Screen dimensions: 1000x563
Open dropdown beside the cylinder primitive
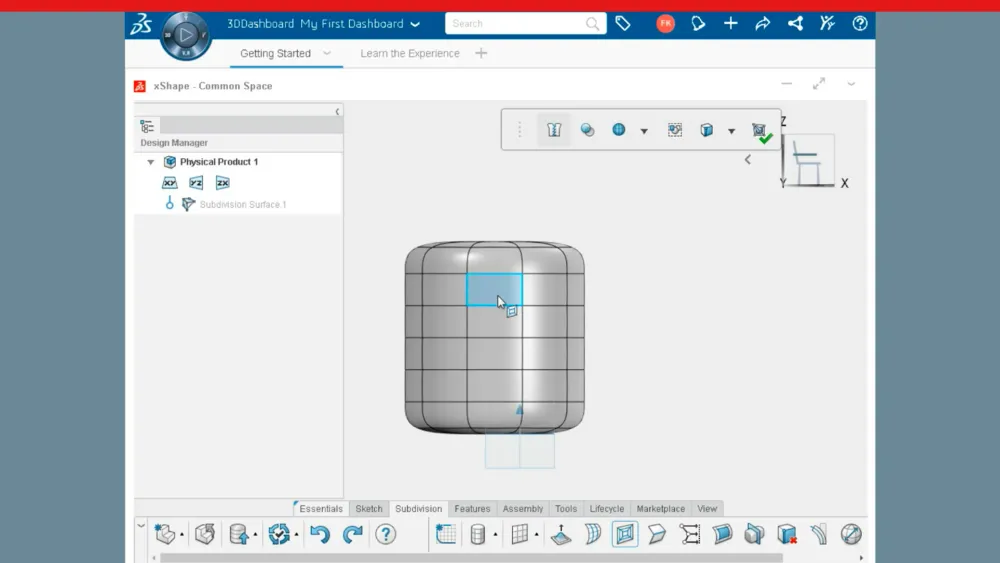[x=496, y=535]
